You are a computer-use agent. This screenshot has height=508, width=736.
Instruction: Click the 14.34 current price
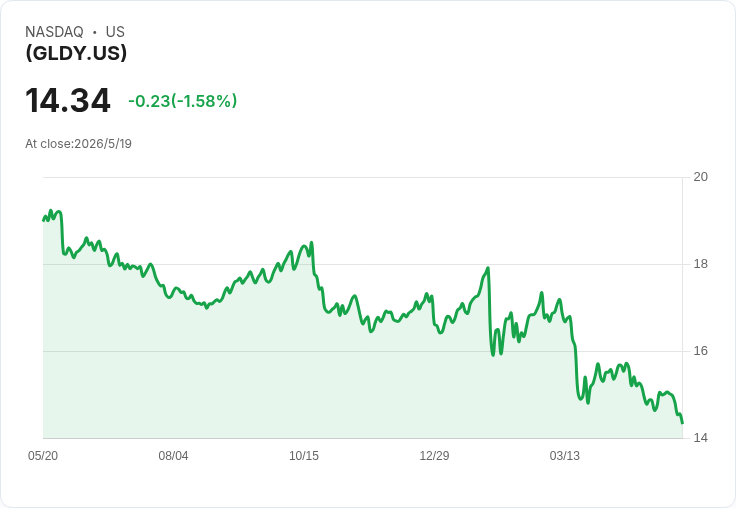coord(68,100)
